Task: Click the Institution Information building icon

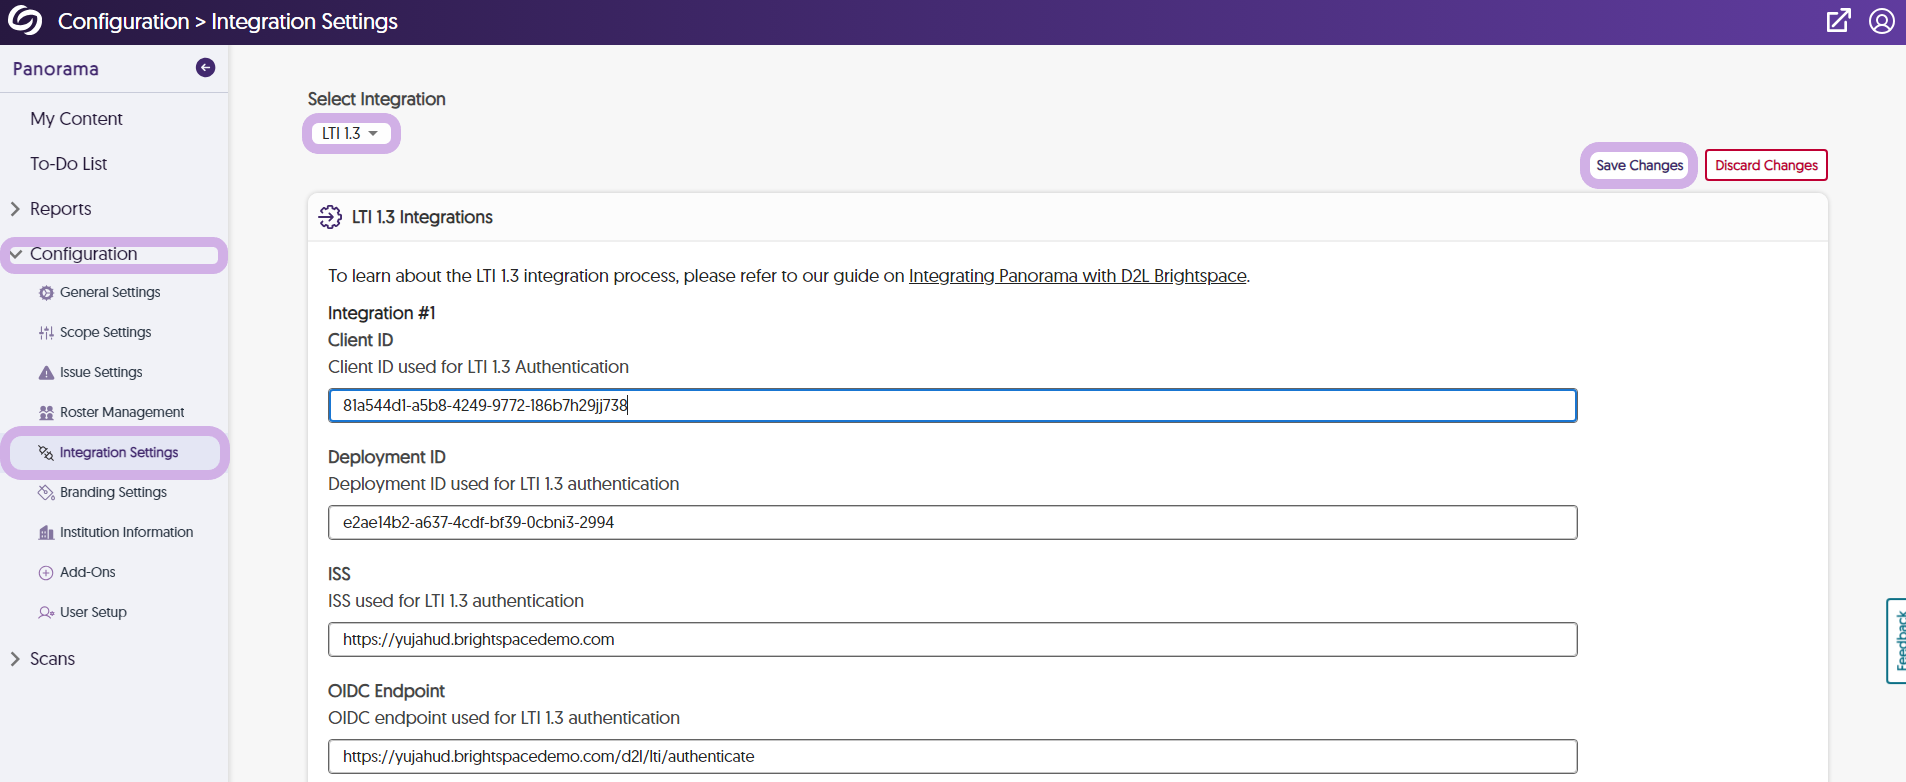Action: pyautogui.click(x=46, y=533)
